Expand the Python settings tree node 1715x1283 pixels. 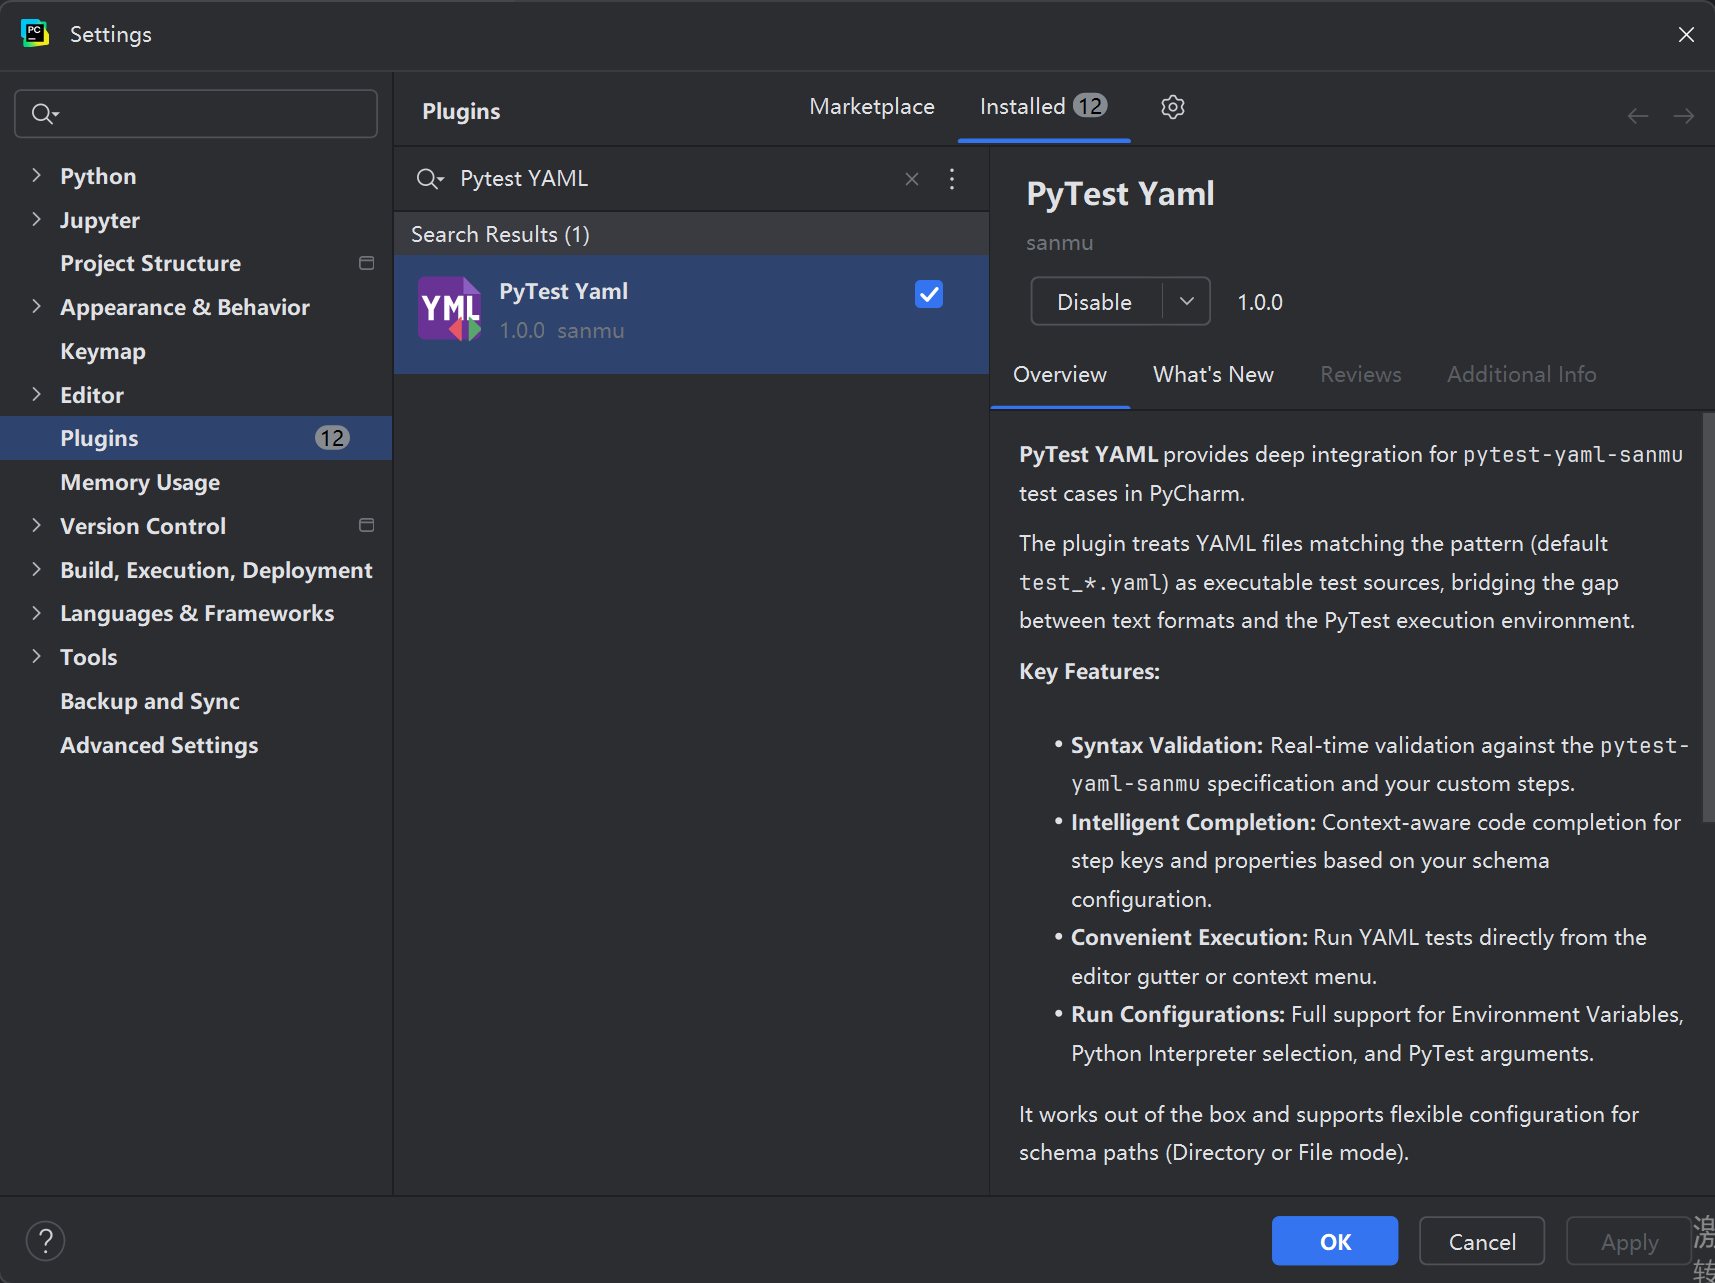(x=37, y=176)
